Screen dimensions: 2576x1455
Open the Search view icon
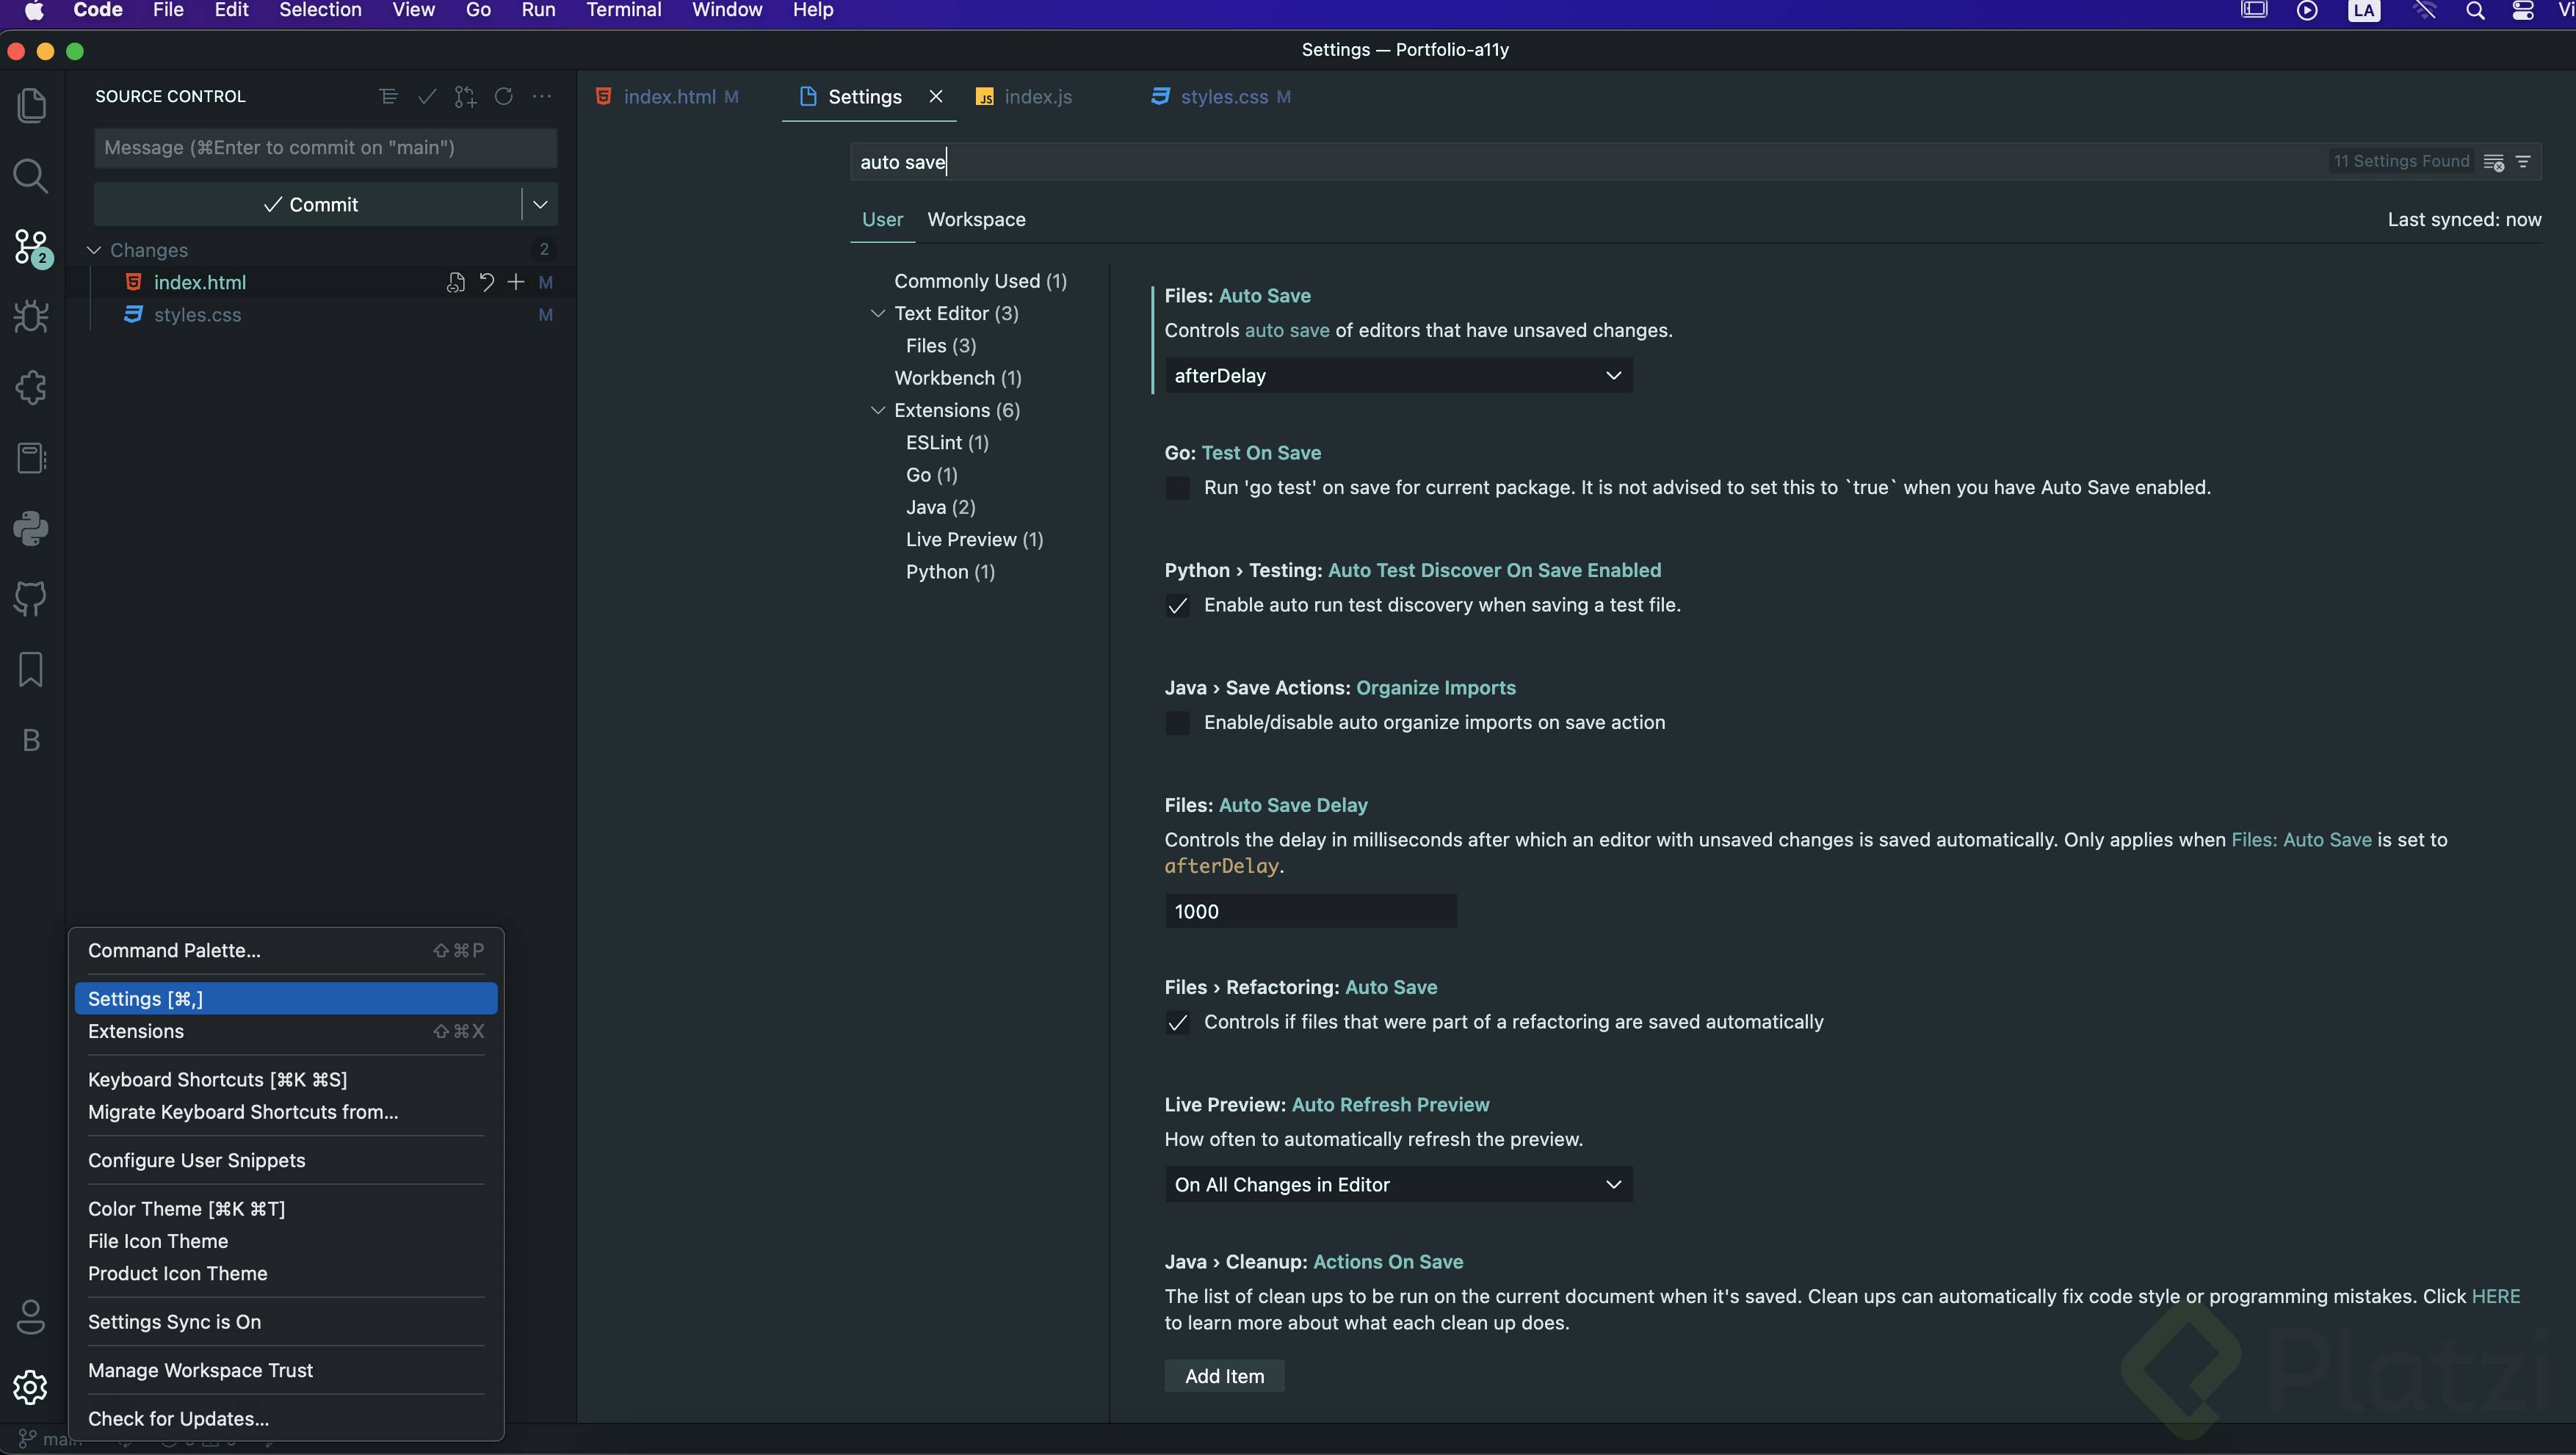click(31, 176)
